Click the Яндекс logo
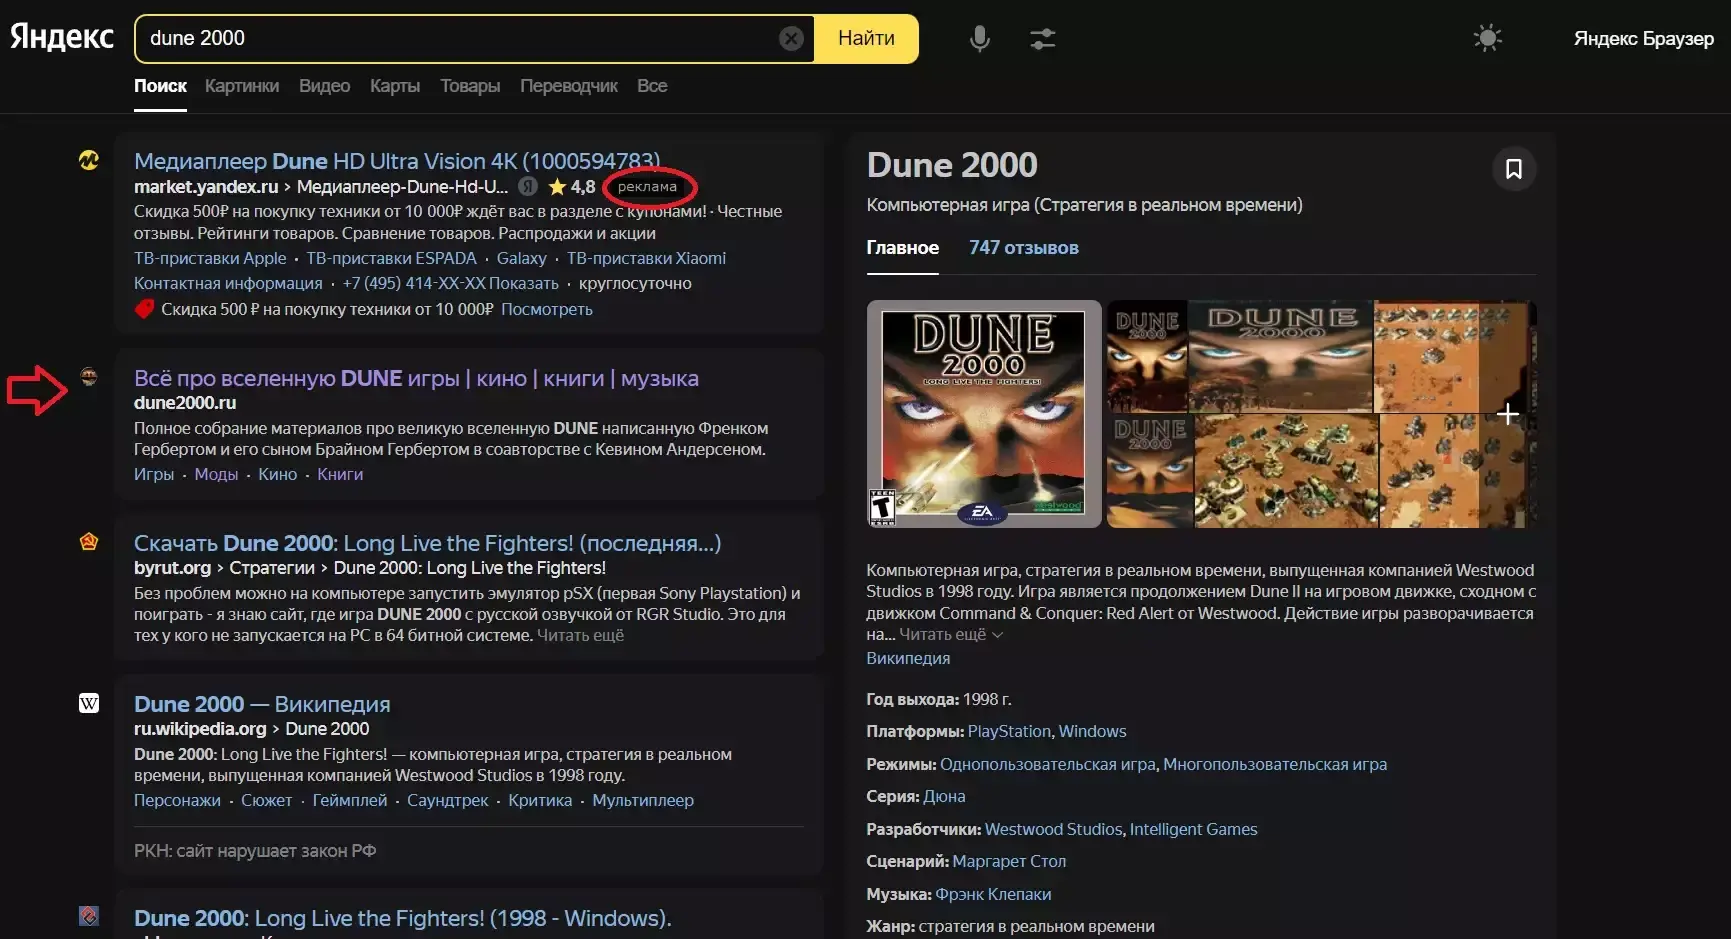This screenshot has height=939, width=1731. pos(62,38)
